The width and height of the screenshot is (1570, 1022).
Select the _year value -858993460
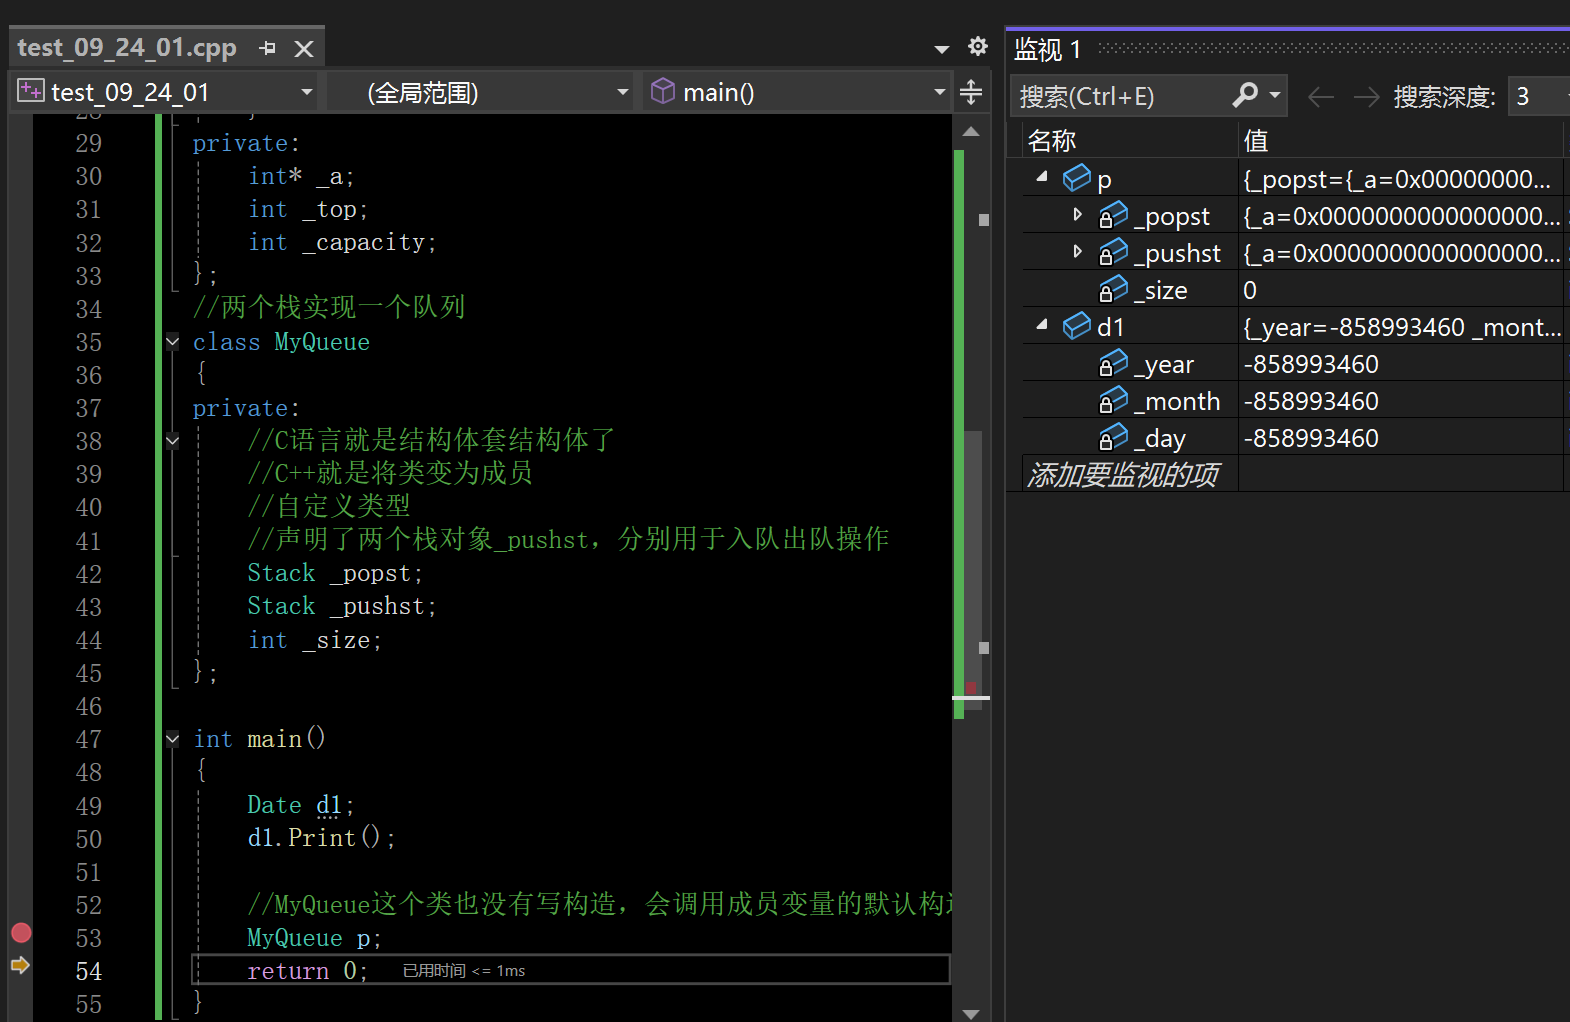click(x=1310, y=364)
